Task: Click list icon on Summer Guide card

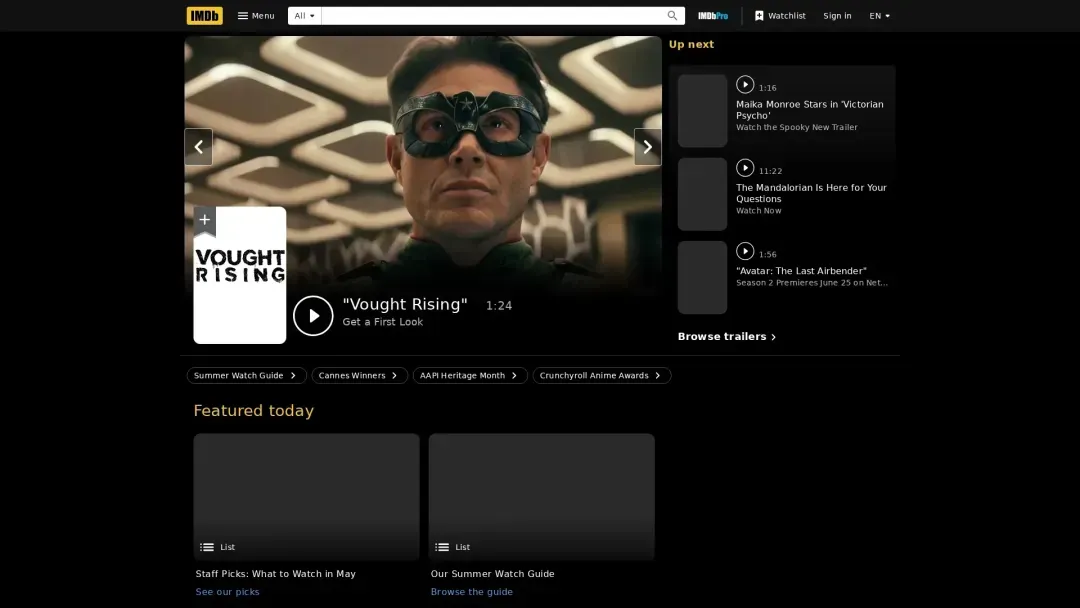Action: click(x=442, y=547)
